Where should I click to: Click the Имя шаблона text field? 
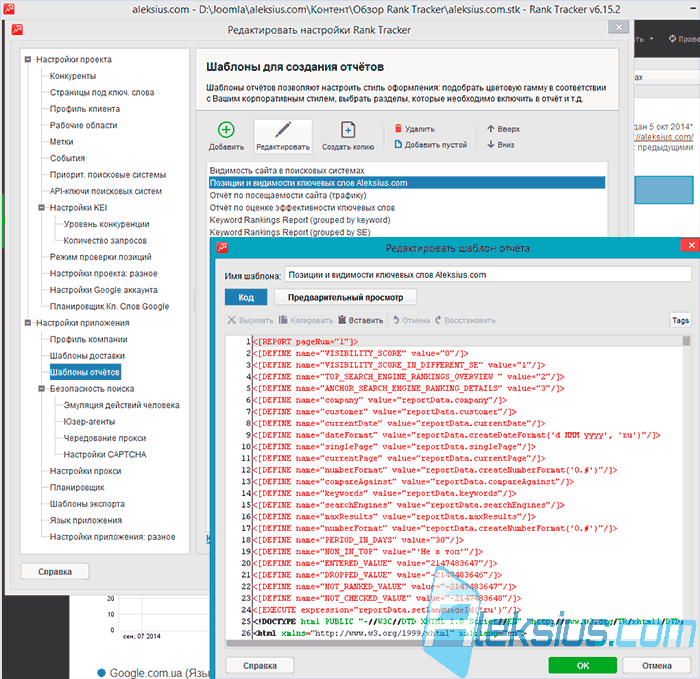(488, 275)
